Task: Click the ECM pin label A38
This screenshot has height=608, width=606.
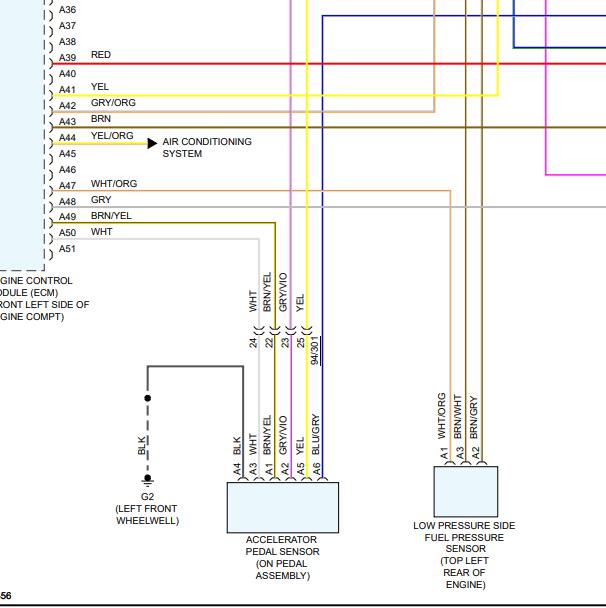Action: pos(67,41)
